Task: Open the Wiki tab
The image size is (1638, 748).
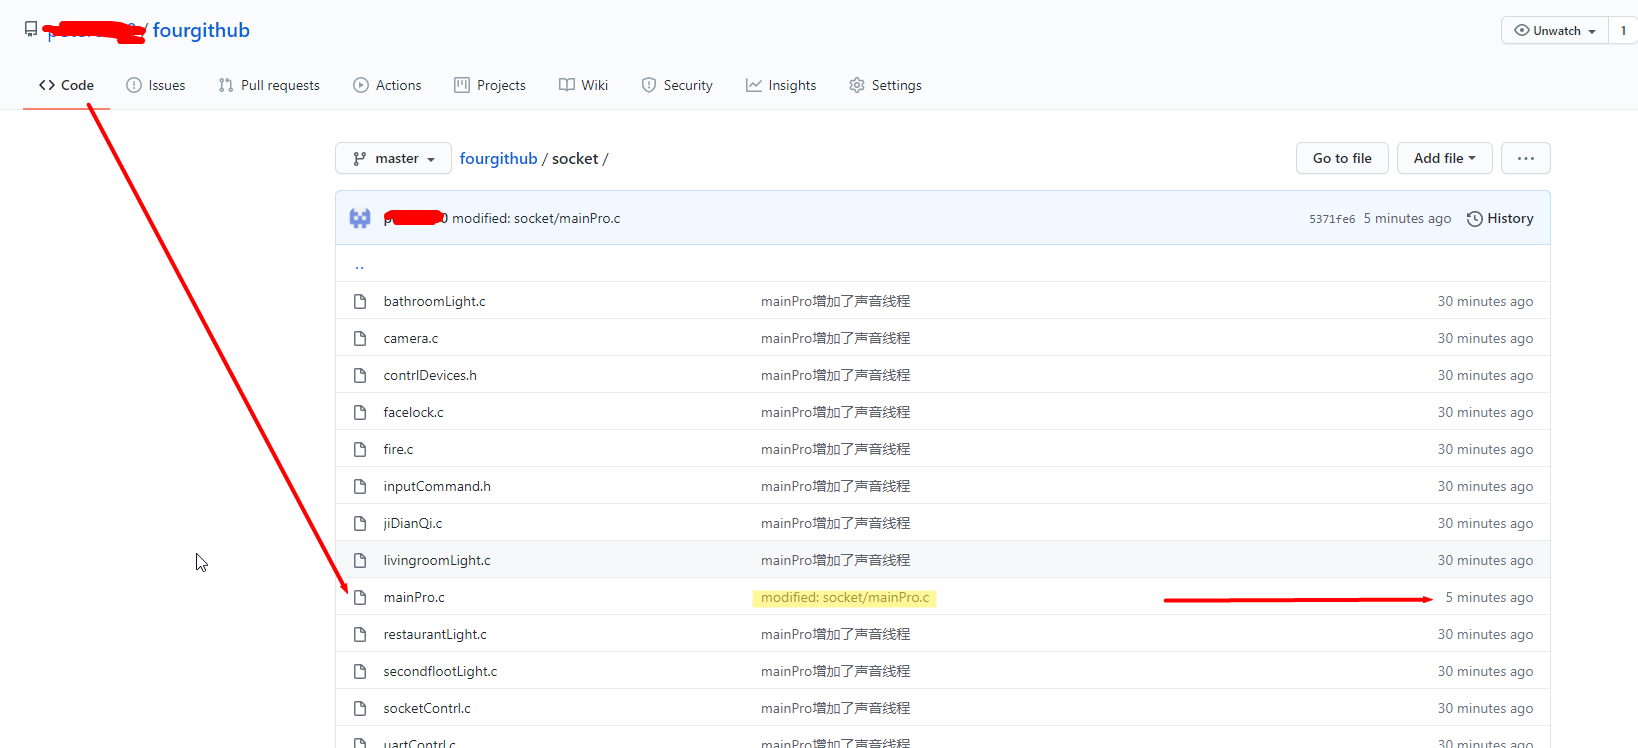Action: (583, 85)
